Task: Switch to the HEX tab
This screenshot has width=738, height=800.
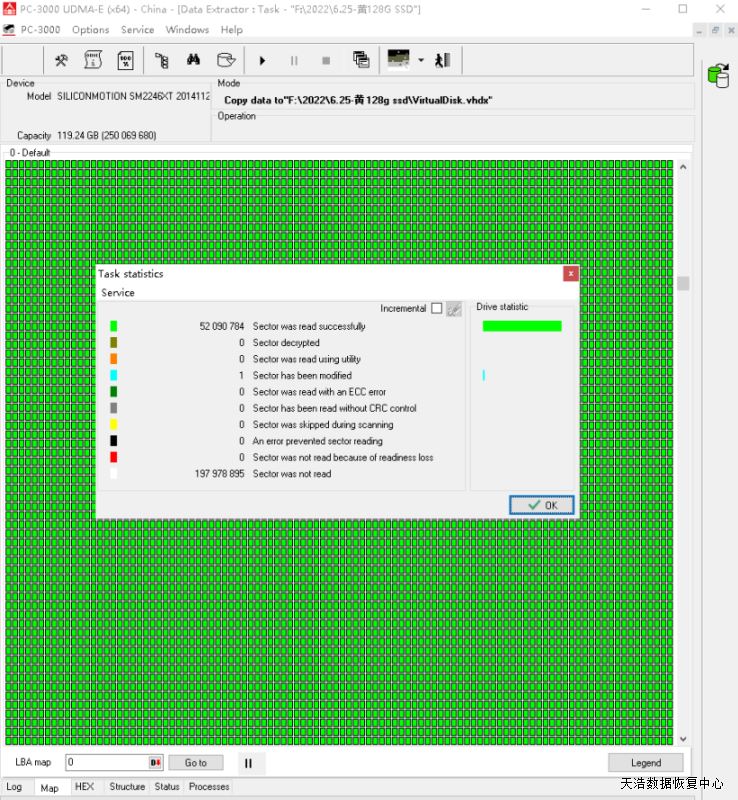Action: pyautogui.click(x=85, y=787)
